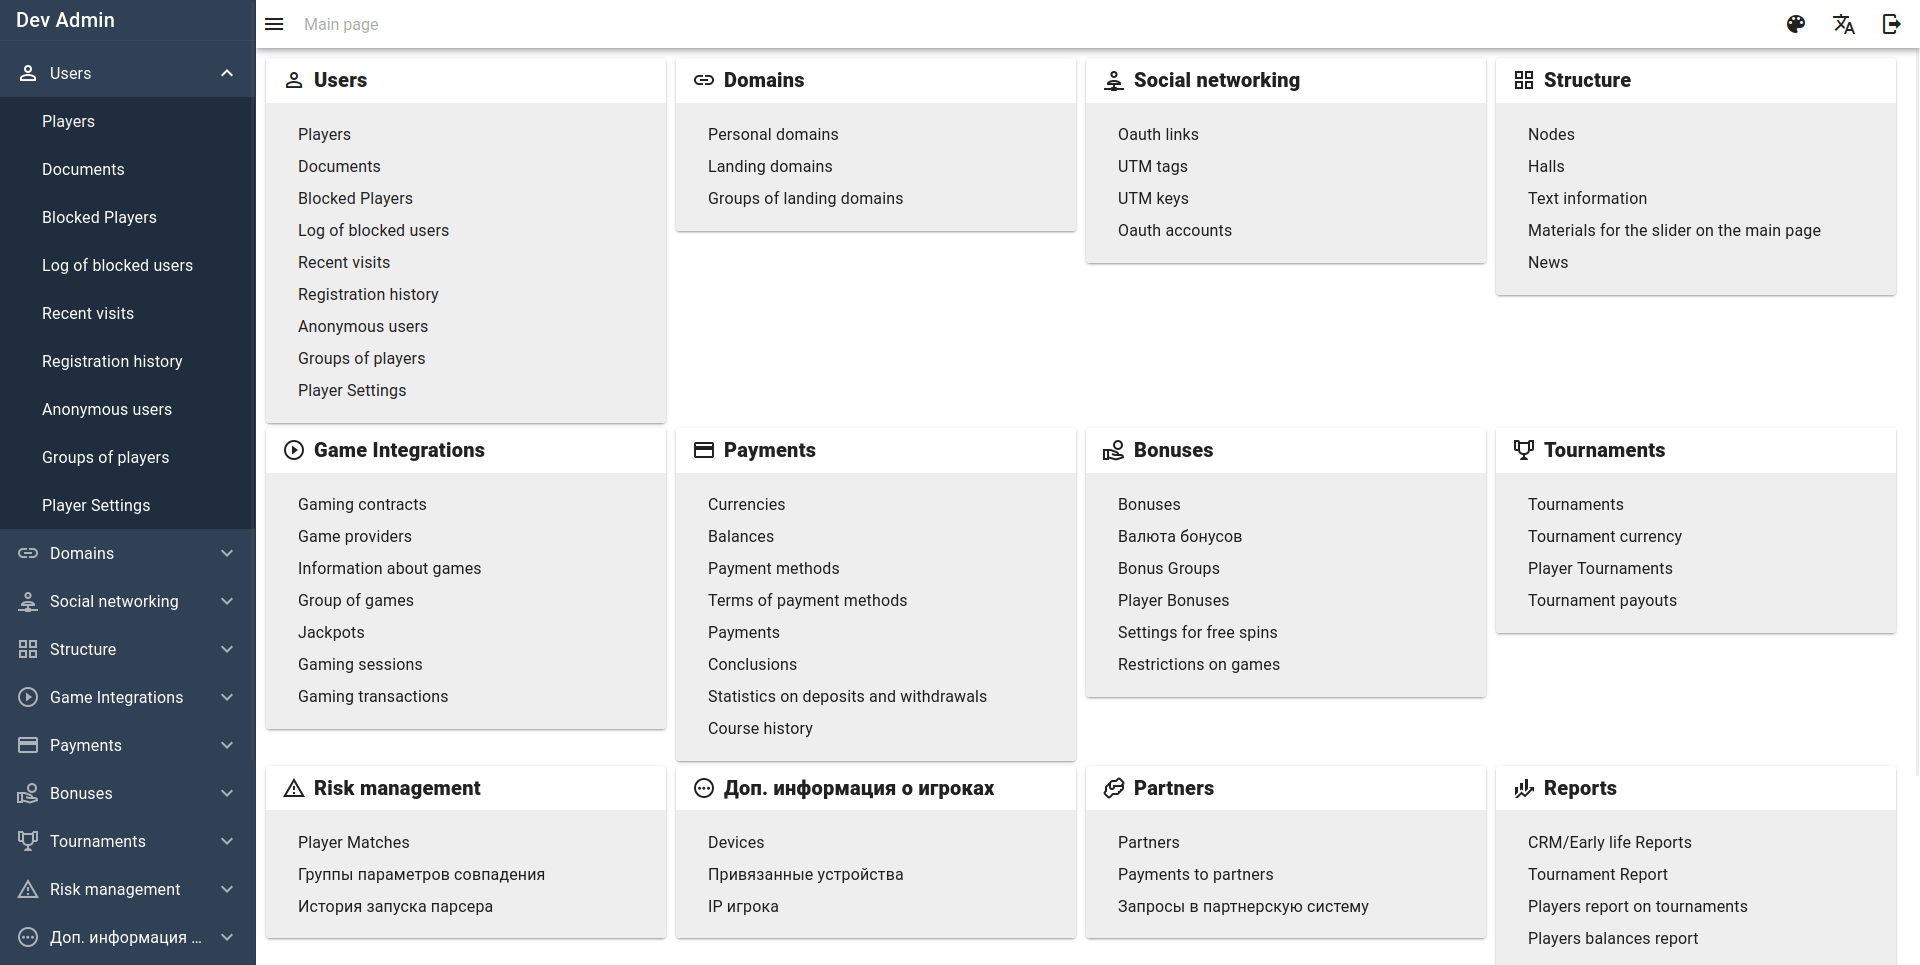Open the language switcher icon

1844,24
